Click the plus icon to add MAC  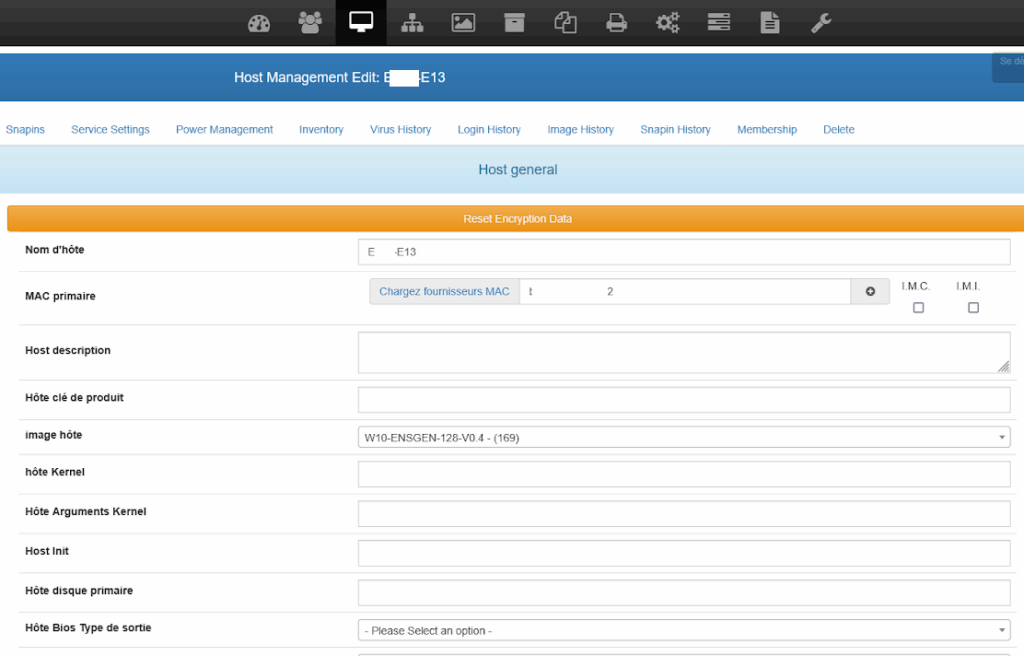pyautogui.click(x=870, y=291)
